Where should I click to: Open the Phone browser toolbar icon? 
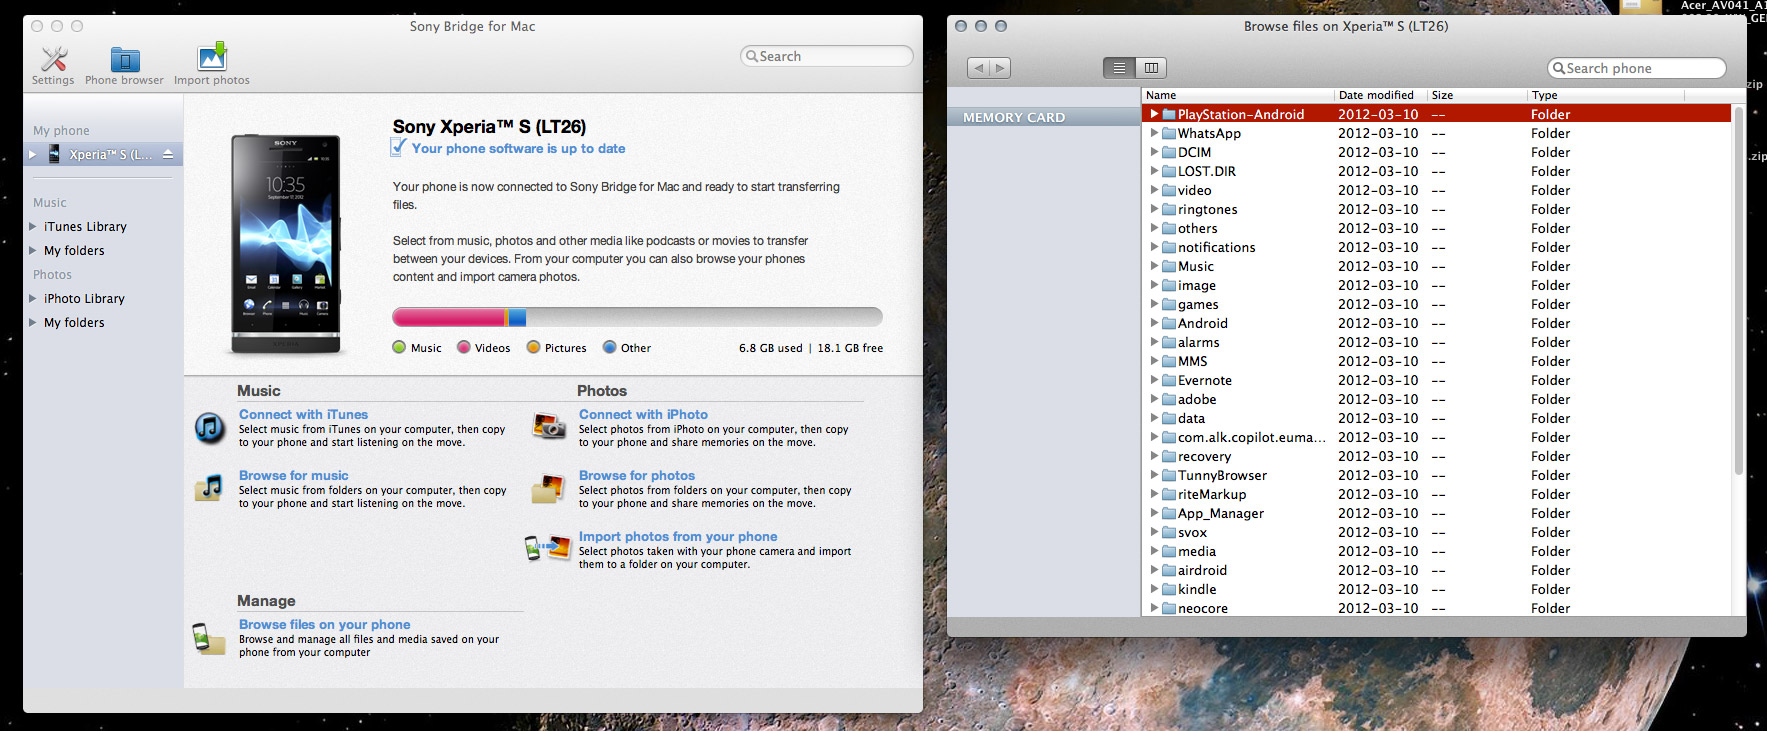(x=124, y=61)
